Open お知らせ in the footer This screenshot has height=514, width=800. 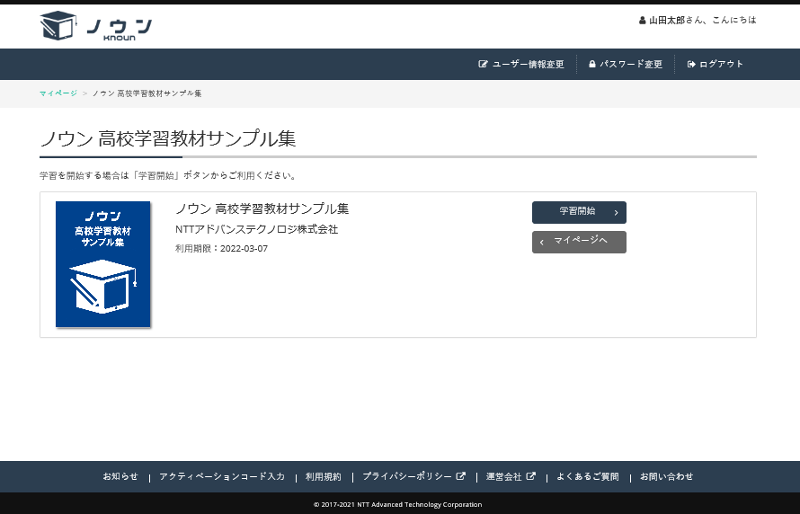tap(120, 476)
